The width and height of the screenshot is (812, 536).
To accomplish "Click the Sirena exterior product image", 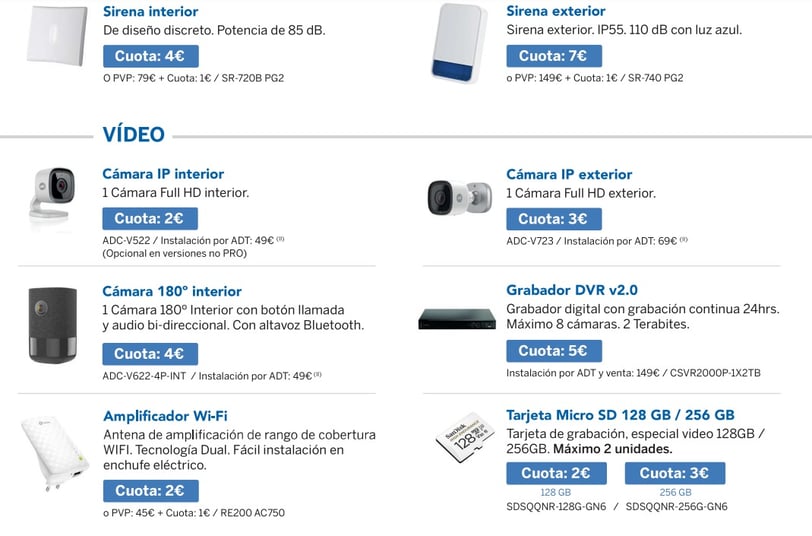I will click(x=459, y=42).
